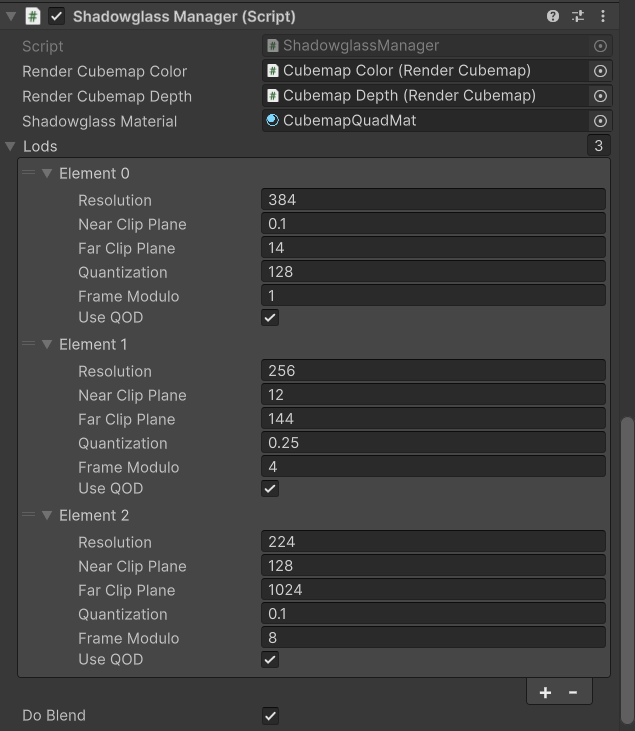The image size is (635, 731).
Task: Disable the Shadowglass Manager component checkbox
Action: tap(57, 17)
